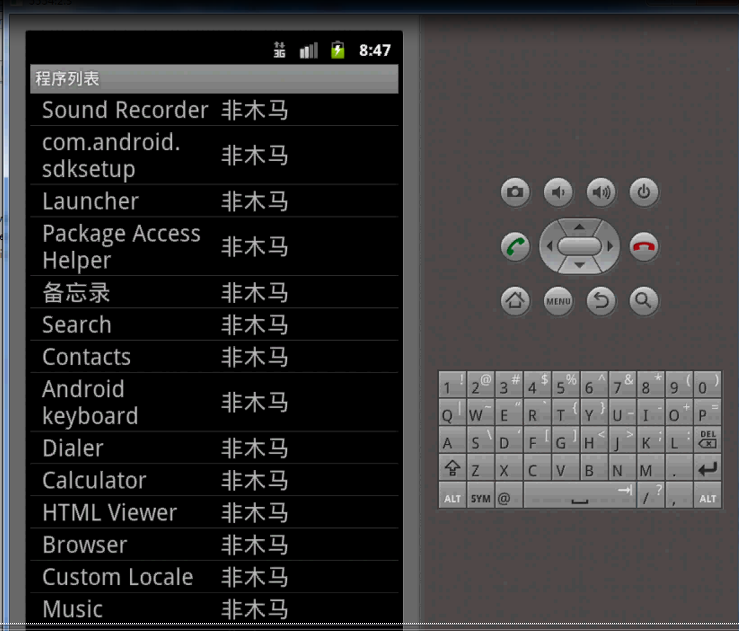Lower volume with the volume down button

pos(558,192)
